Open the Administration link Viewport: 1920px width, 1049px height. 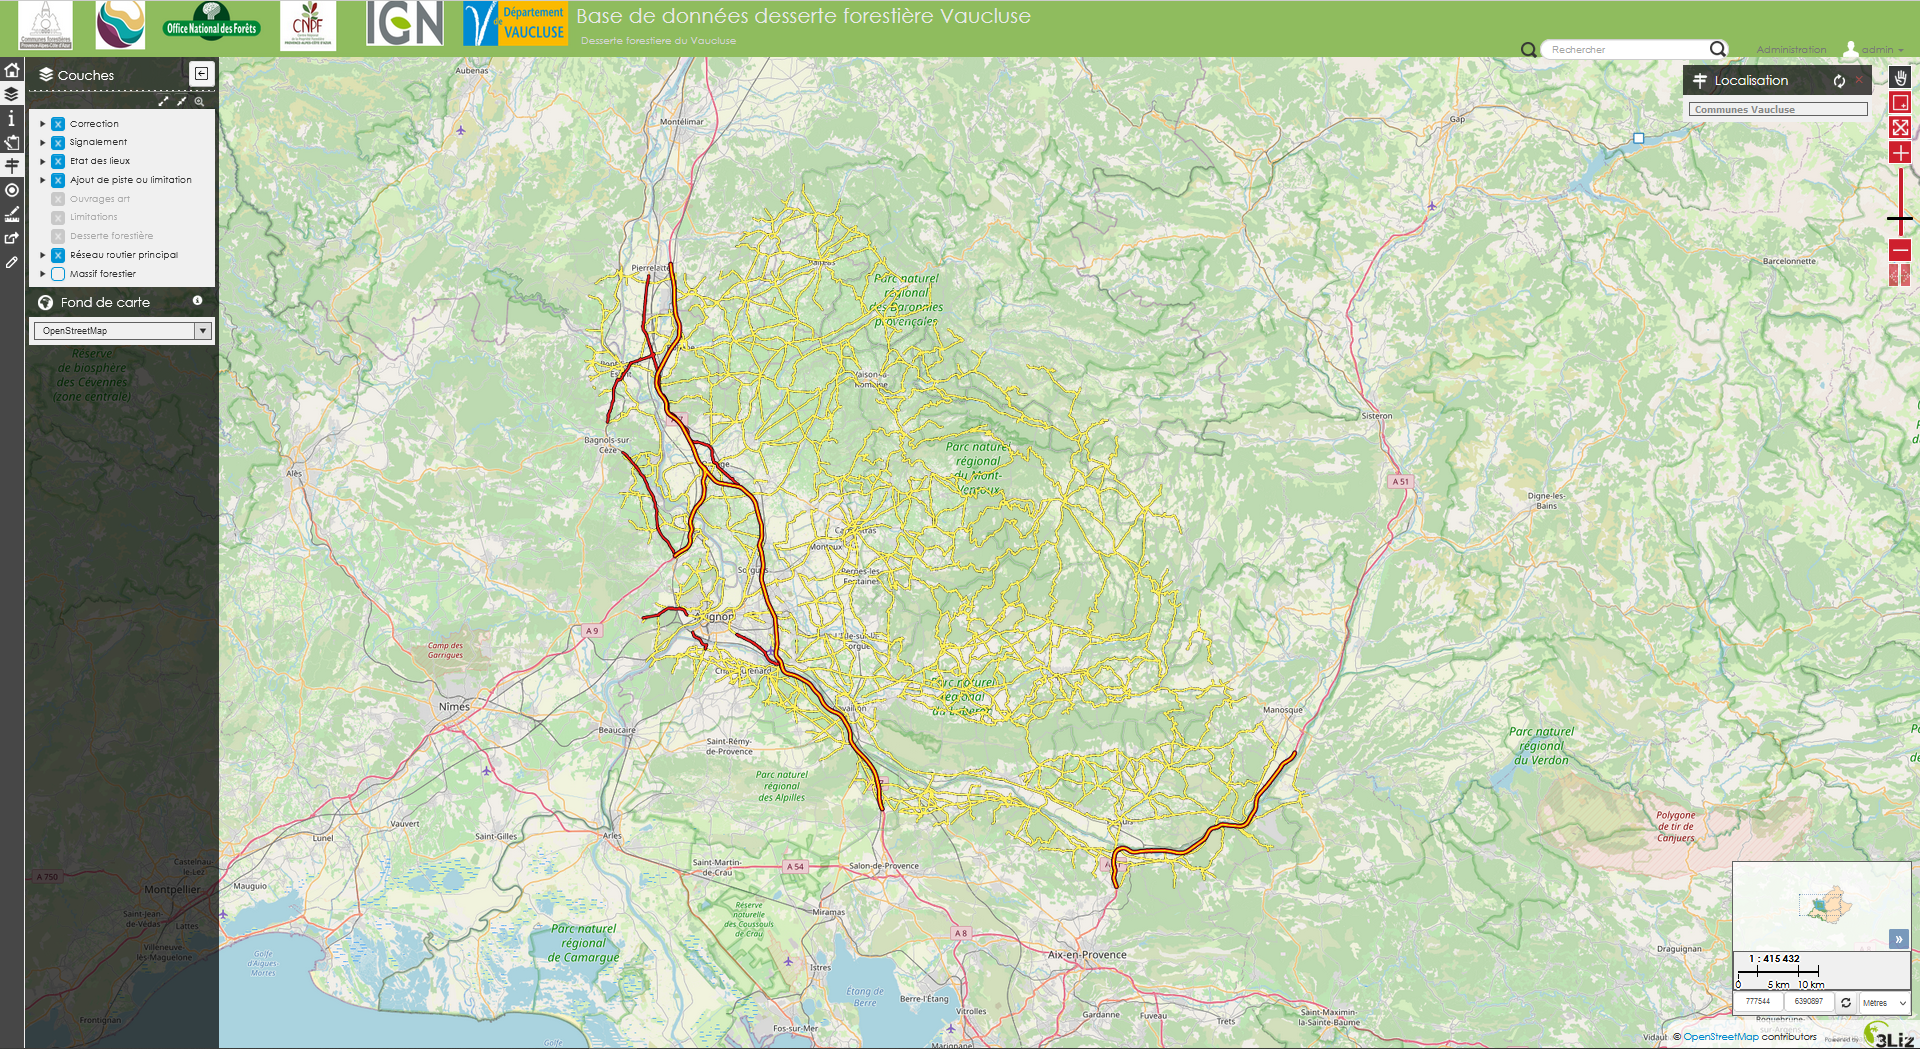(1791, 49)
